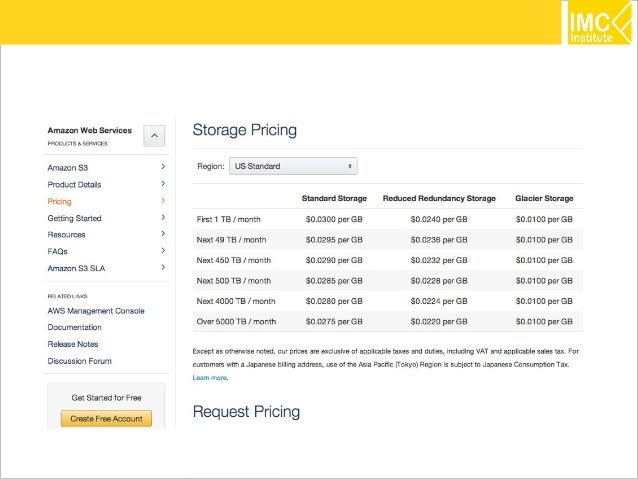Click the Amazon Web Services heading
Viewport: 638px width, 479px height.
click(x=90, y=130)
